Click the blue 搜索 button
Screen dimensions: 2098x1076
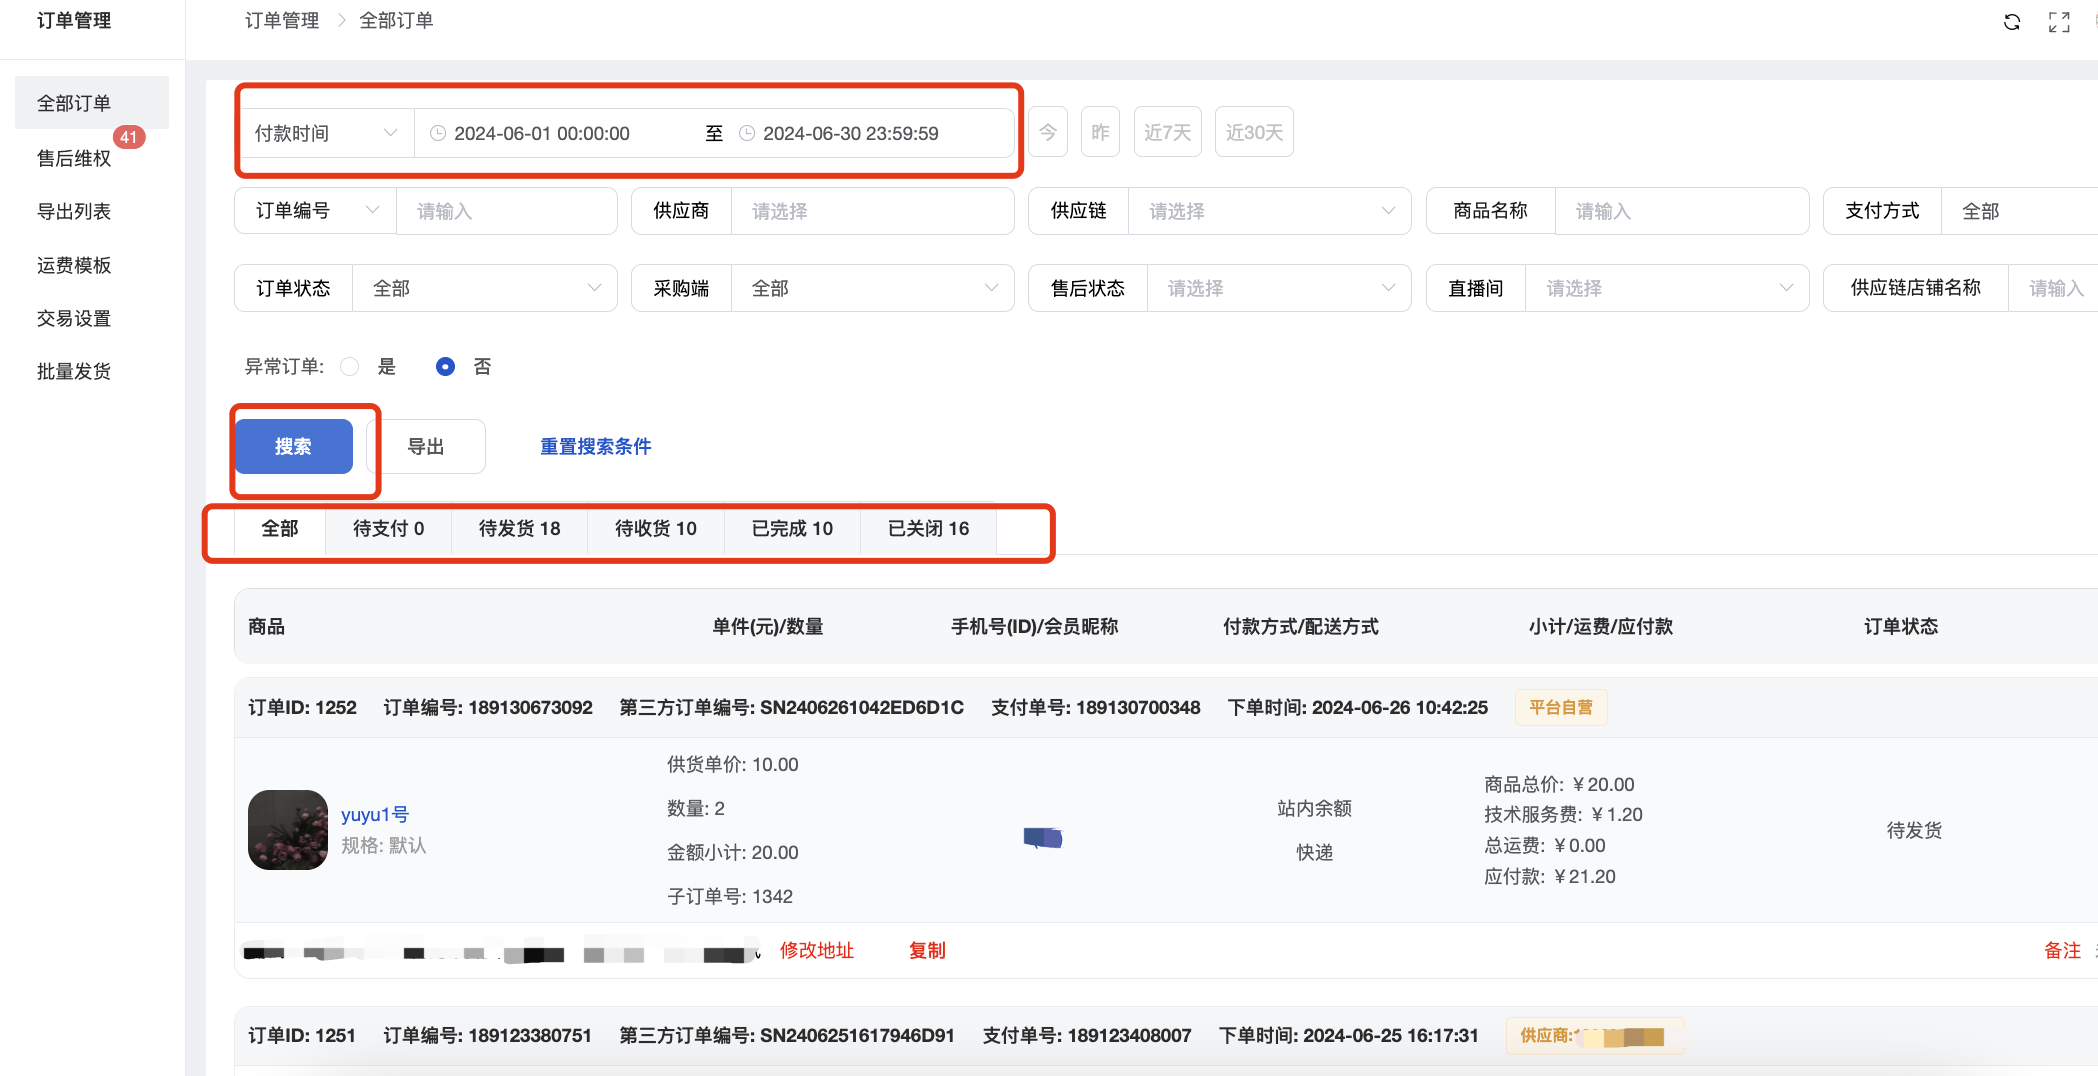(293, 446)
